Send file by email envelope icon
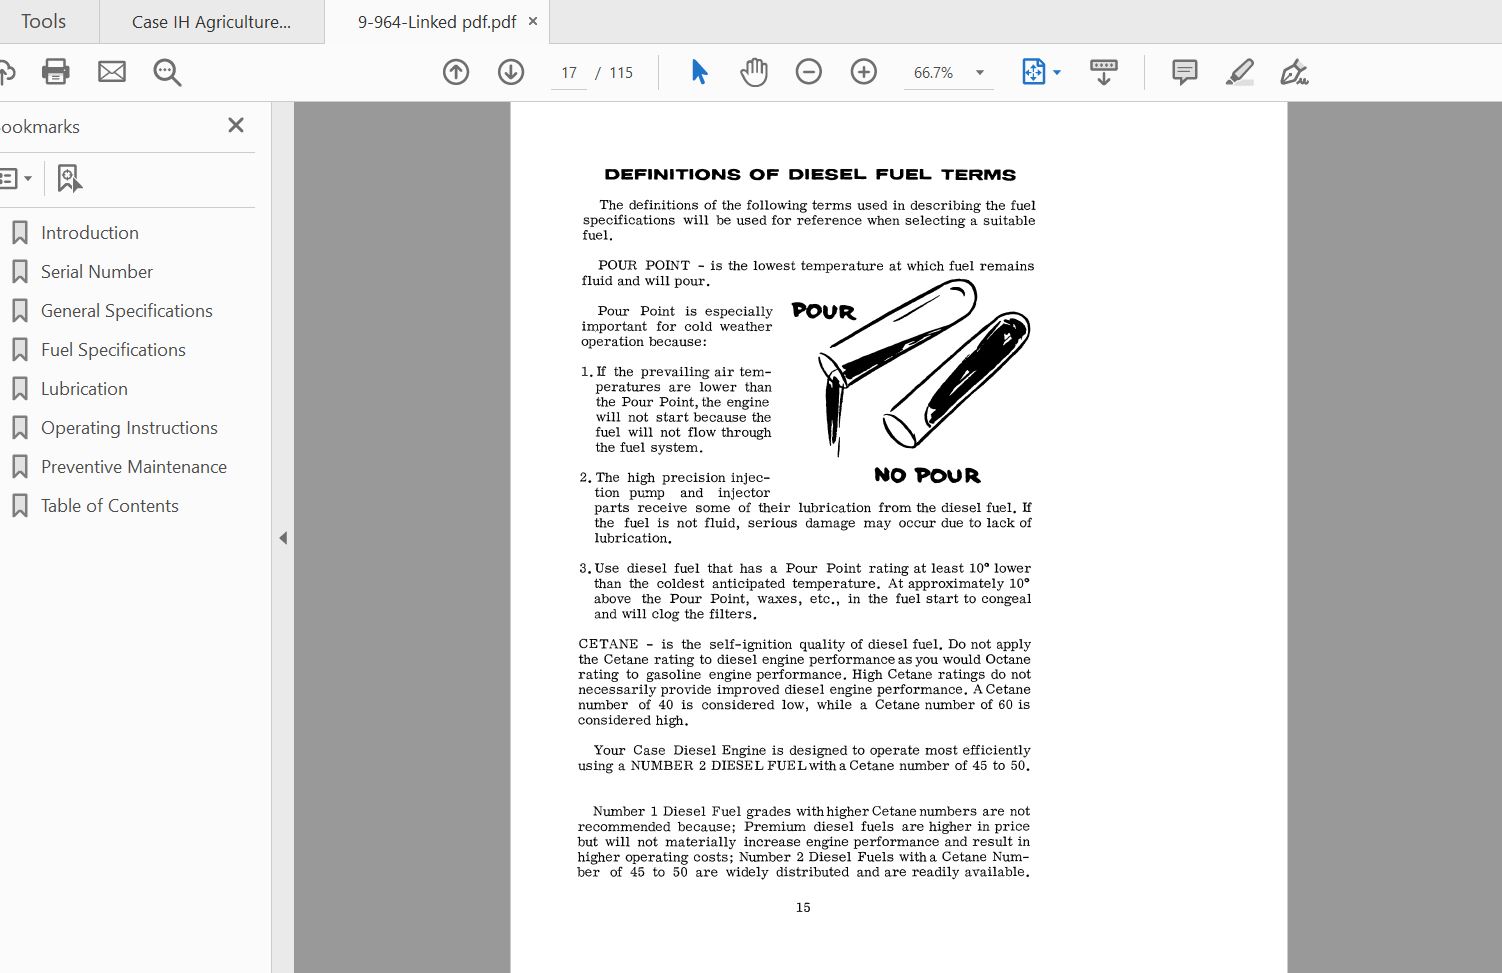Screen dimensions: 1502x973 (x=112, y=72)
